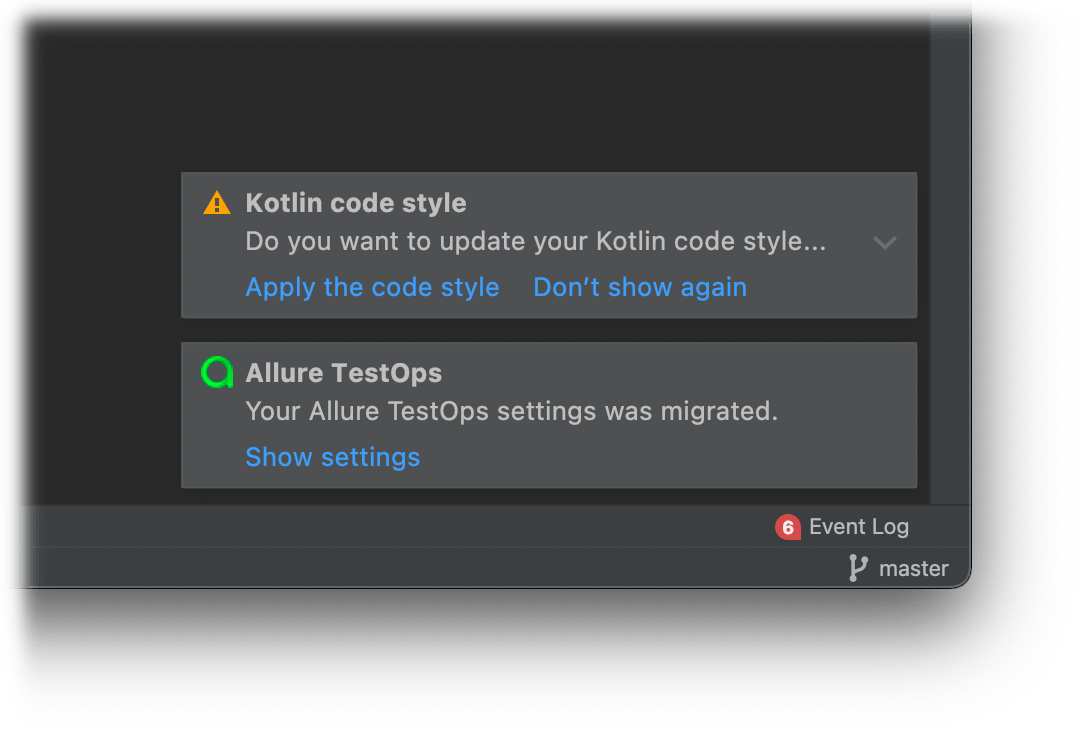Viewport: 1083px width, 736px height.
Task: Click the Kotlin code style warning icon
Action: tap(217, 203)
